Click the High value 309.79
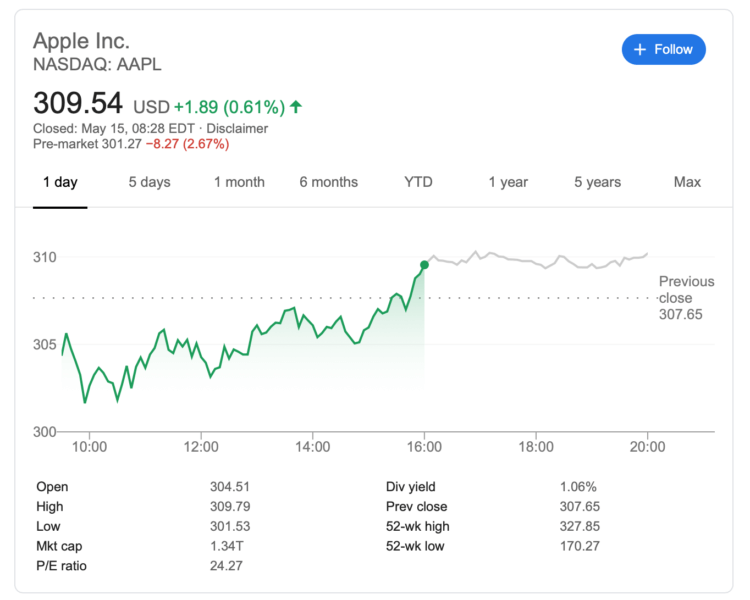 [x=230, y=507]
